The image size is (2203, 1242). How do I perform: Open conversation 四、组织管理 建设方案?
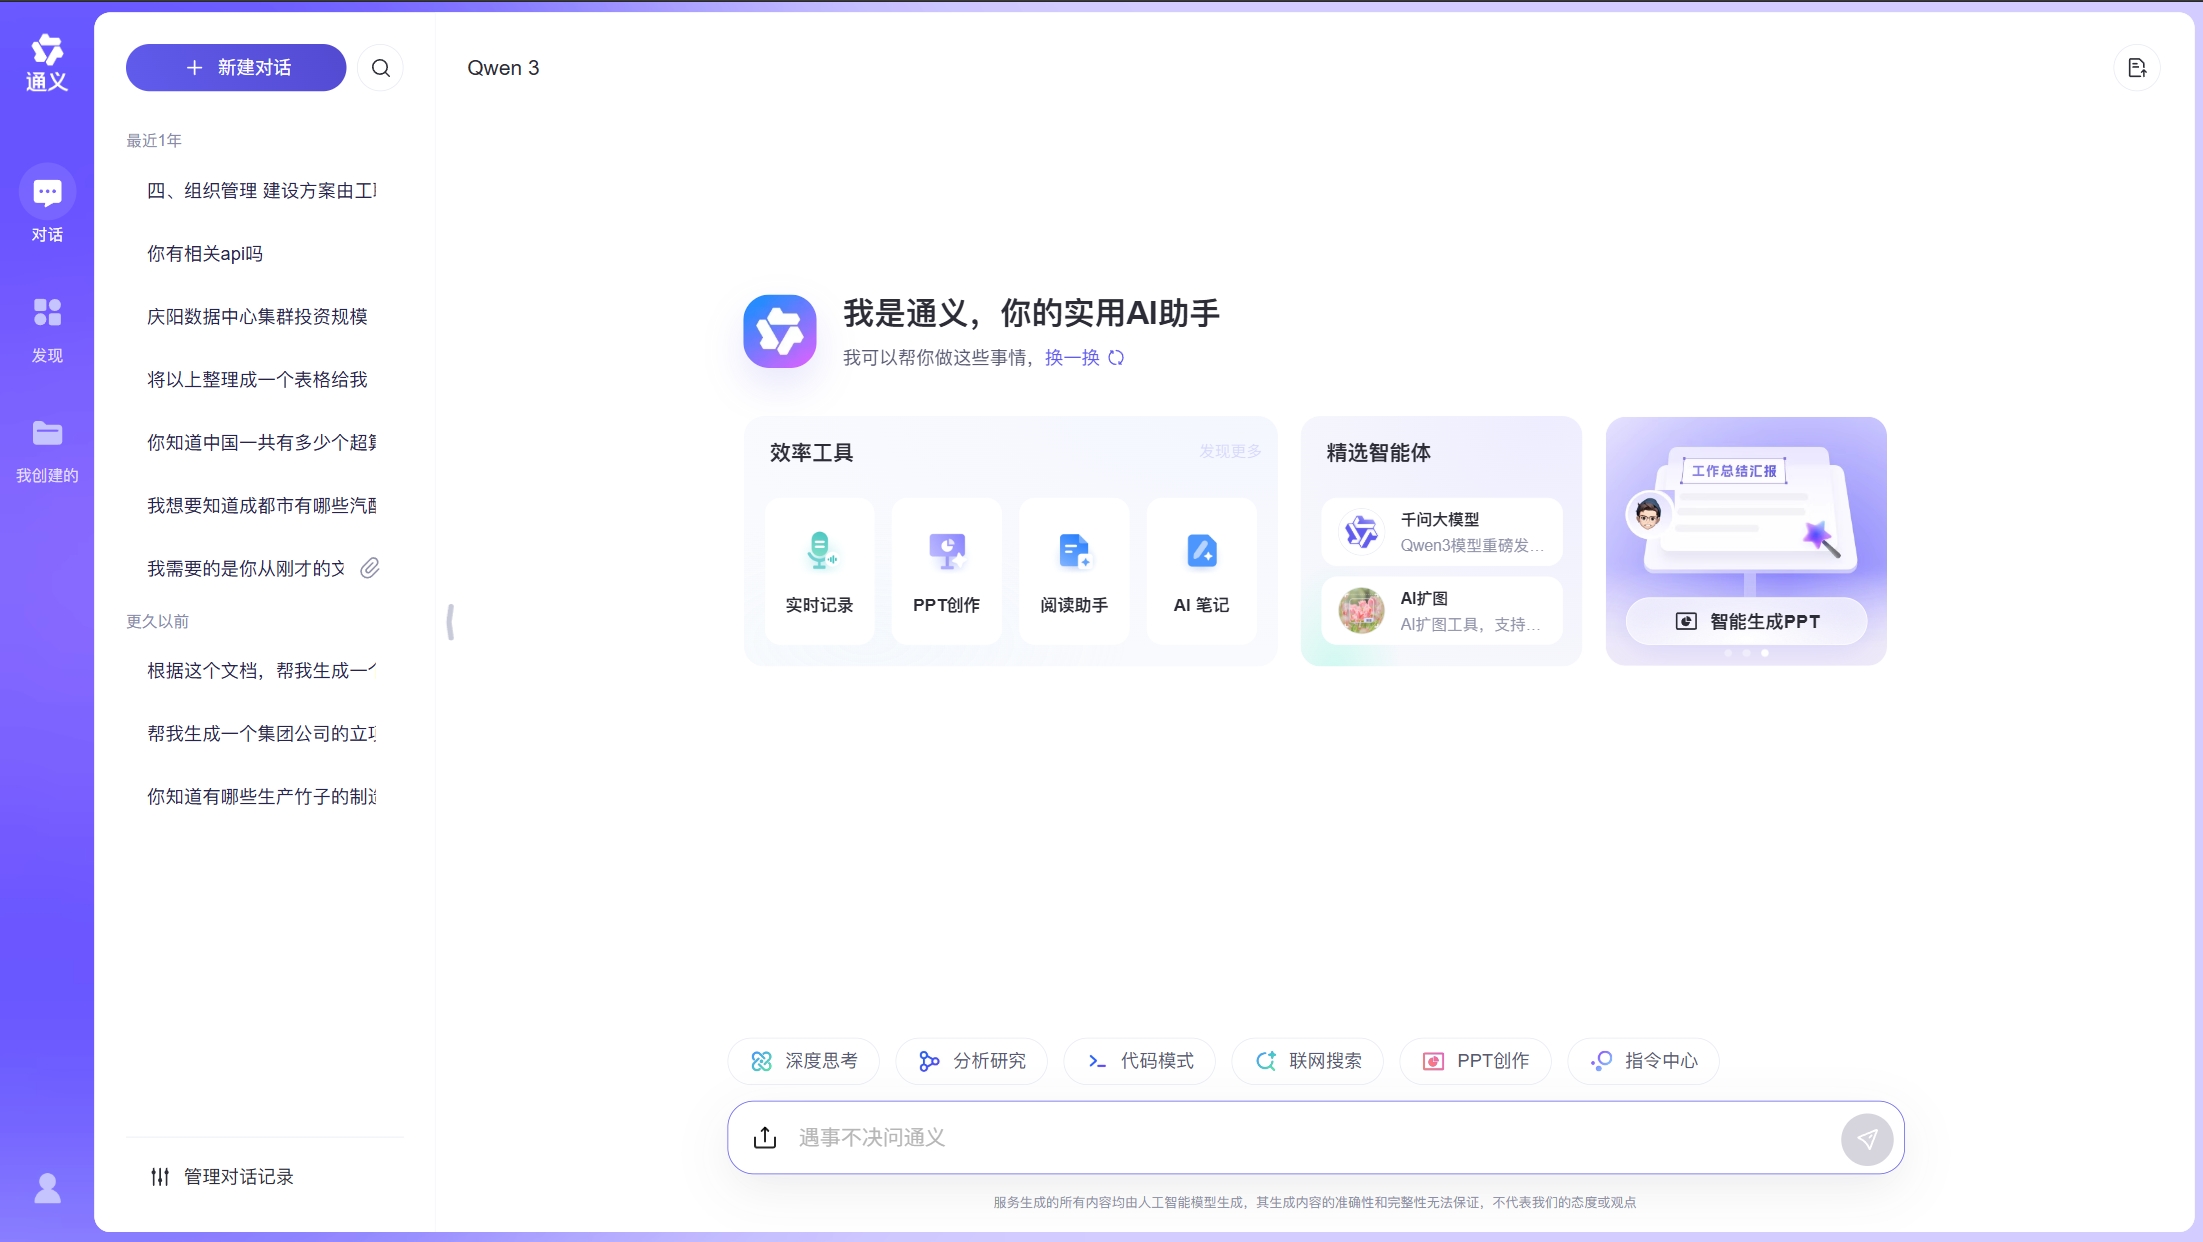point(263,191)
